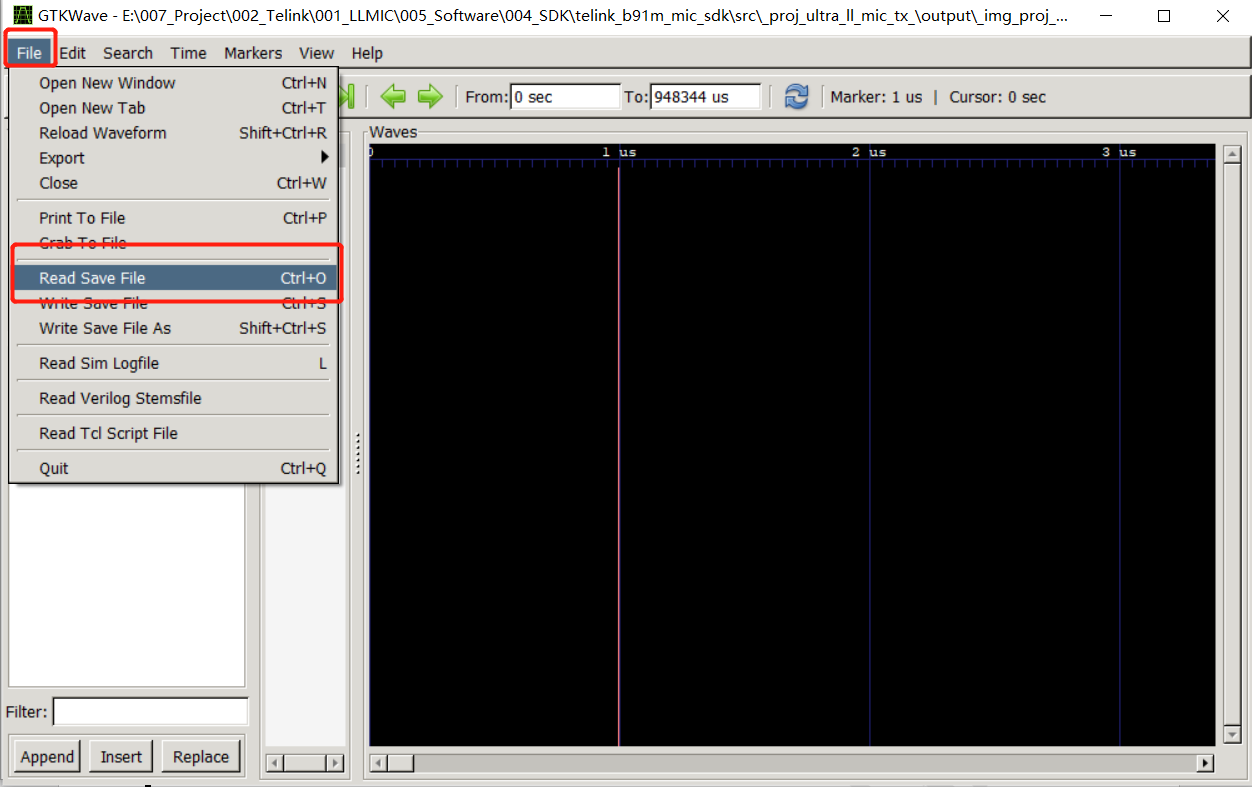Click the Append button
This screenshot has height=787, width=1252.
pyautogui.click(x=46, y=756)
